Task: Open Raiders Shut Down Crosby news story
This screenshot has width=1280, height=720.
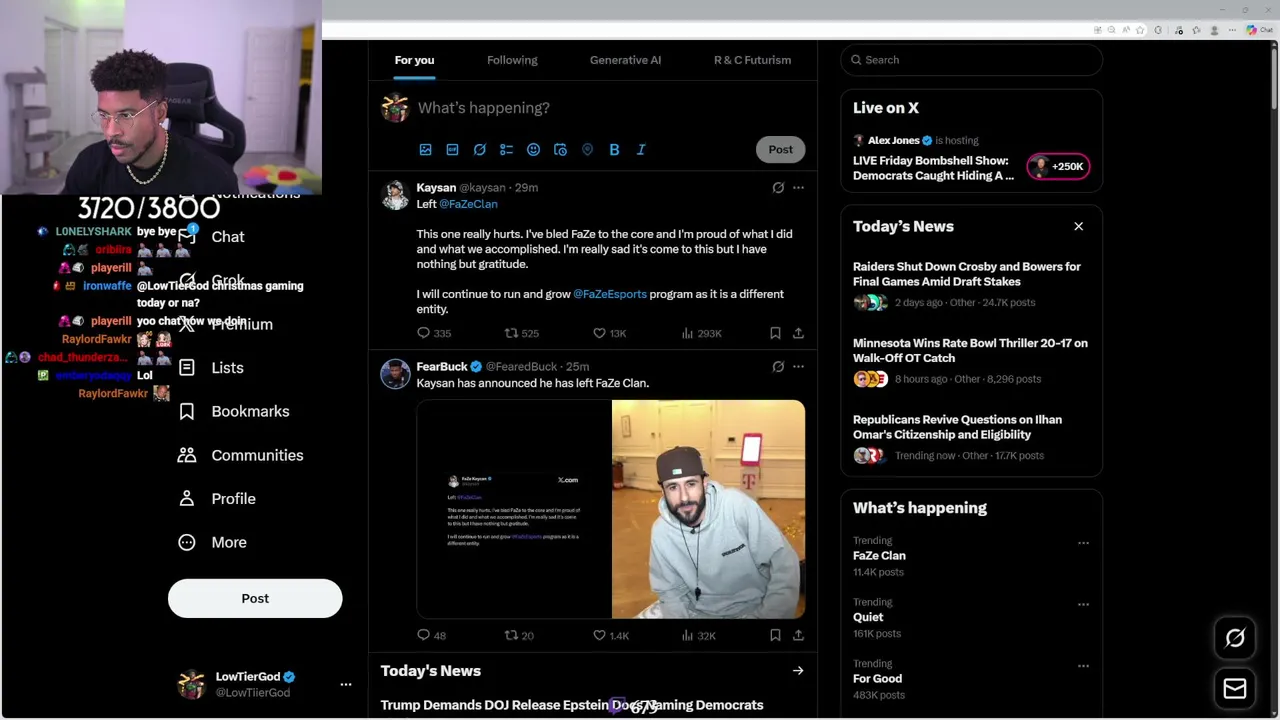Action: click(x=971, y=284)
